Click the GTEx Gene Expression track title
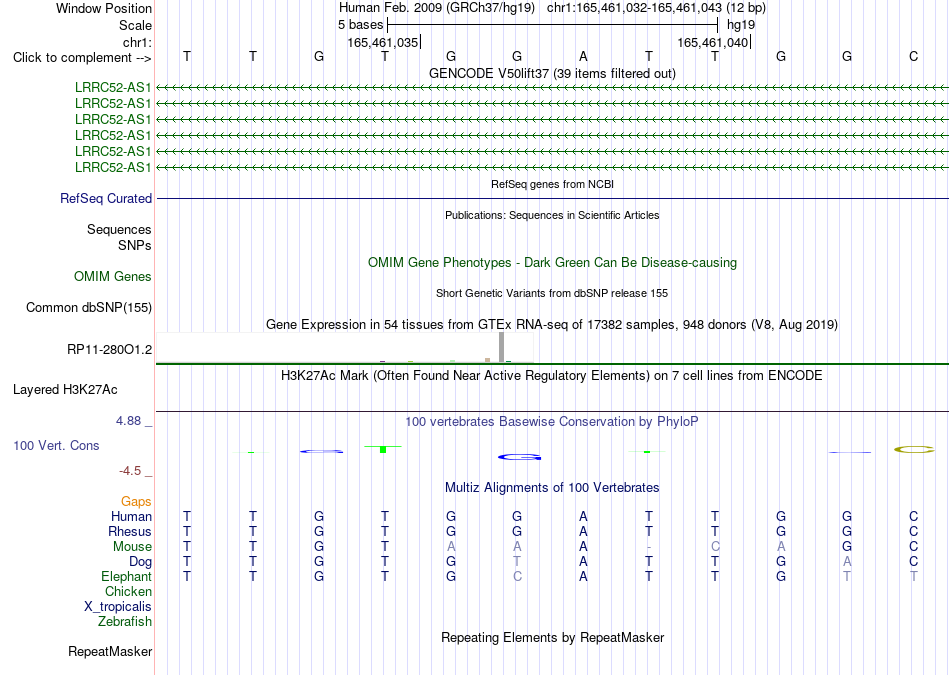Viewport: 950px width, 675px height. 552,324
